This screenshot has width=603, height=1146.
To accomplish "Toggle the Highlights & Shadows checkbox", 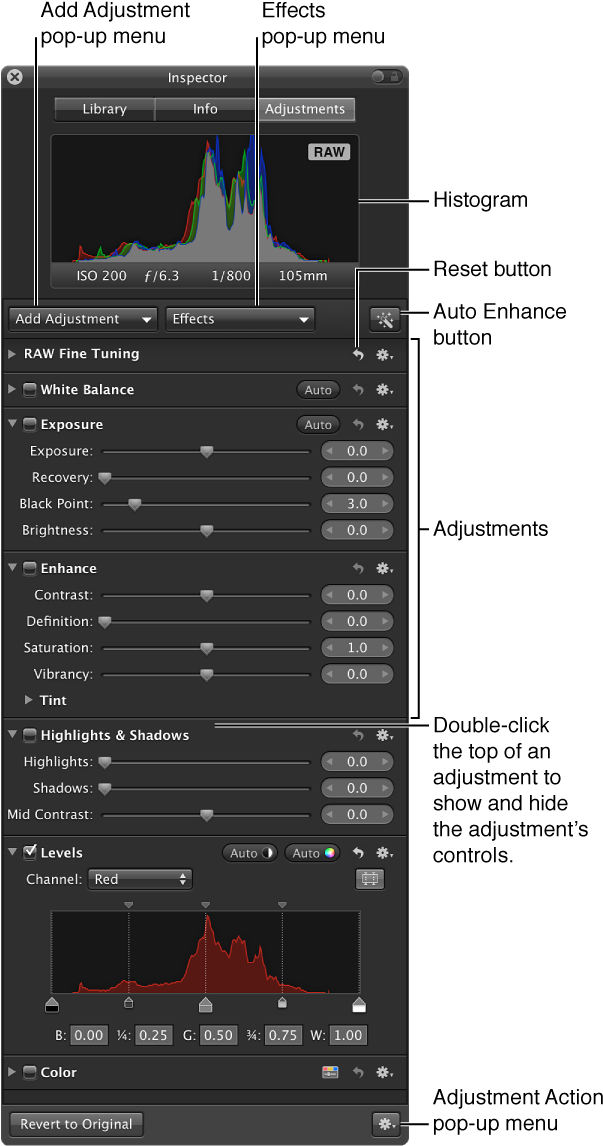I will [30, 736].
